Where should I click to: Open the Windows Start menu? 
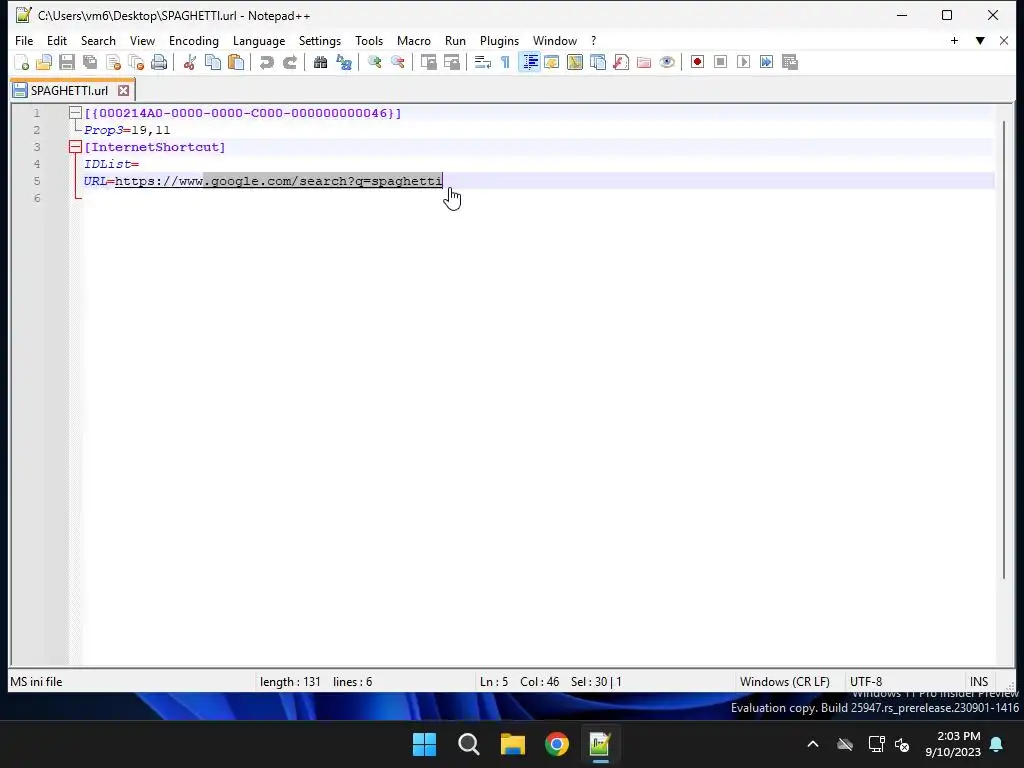pyautogui.click(x=424, y=744)
